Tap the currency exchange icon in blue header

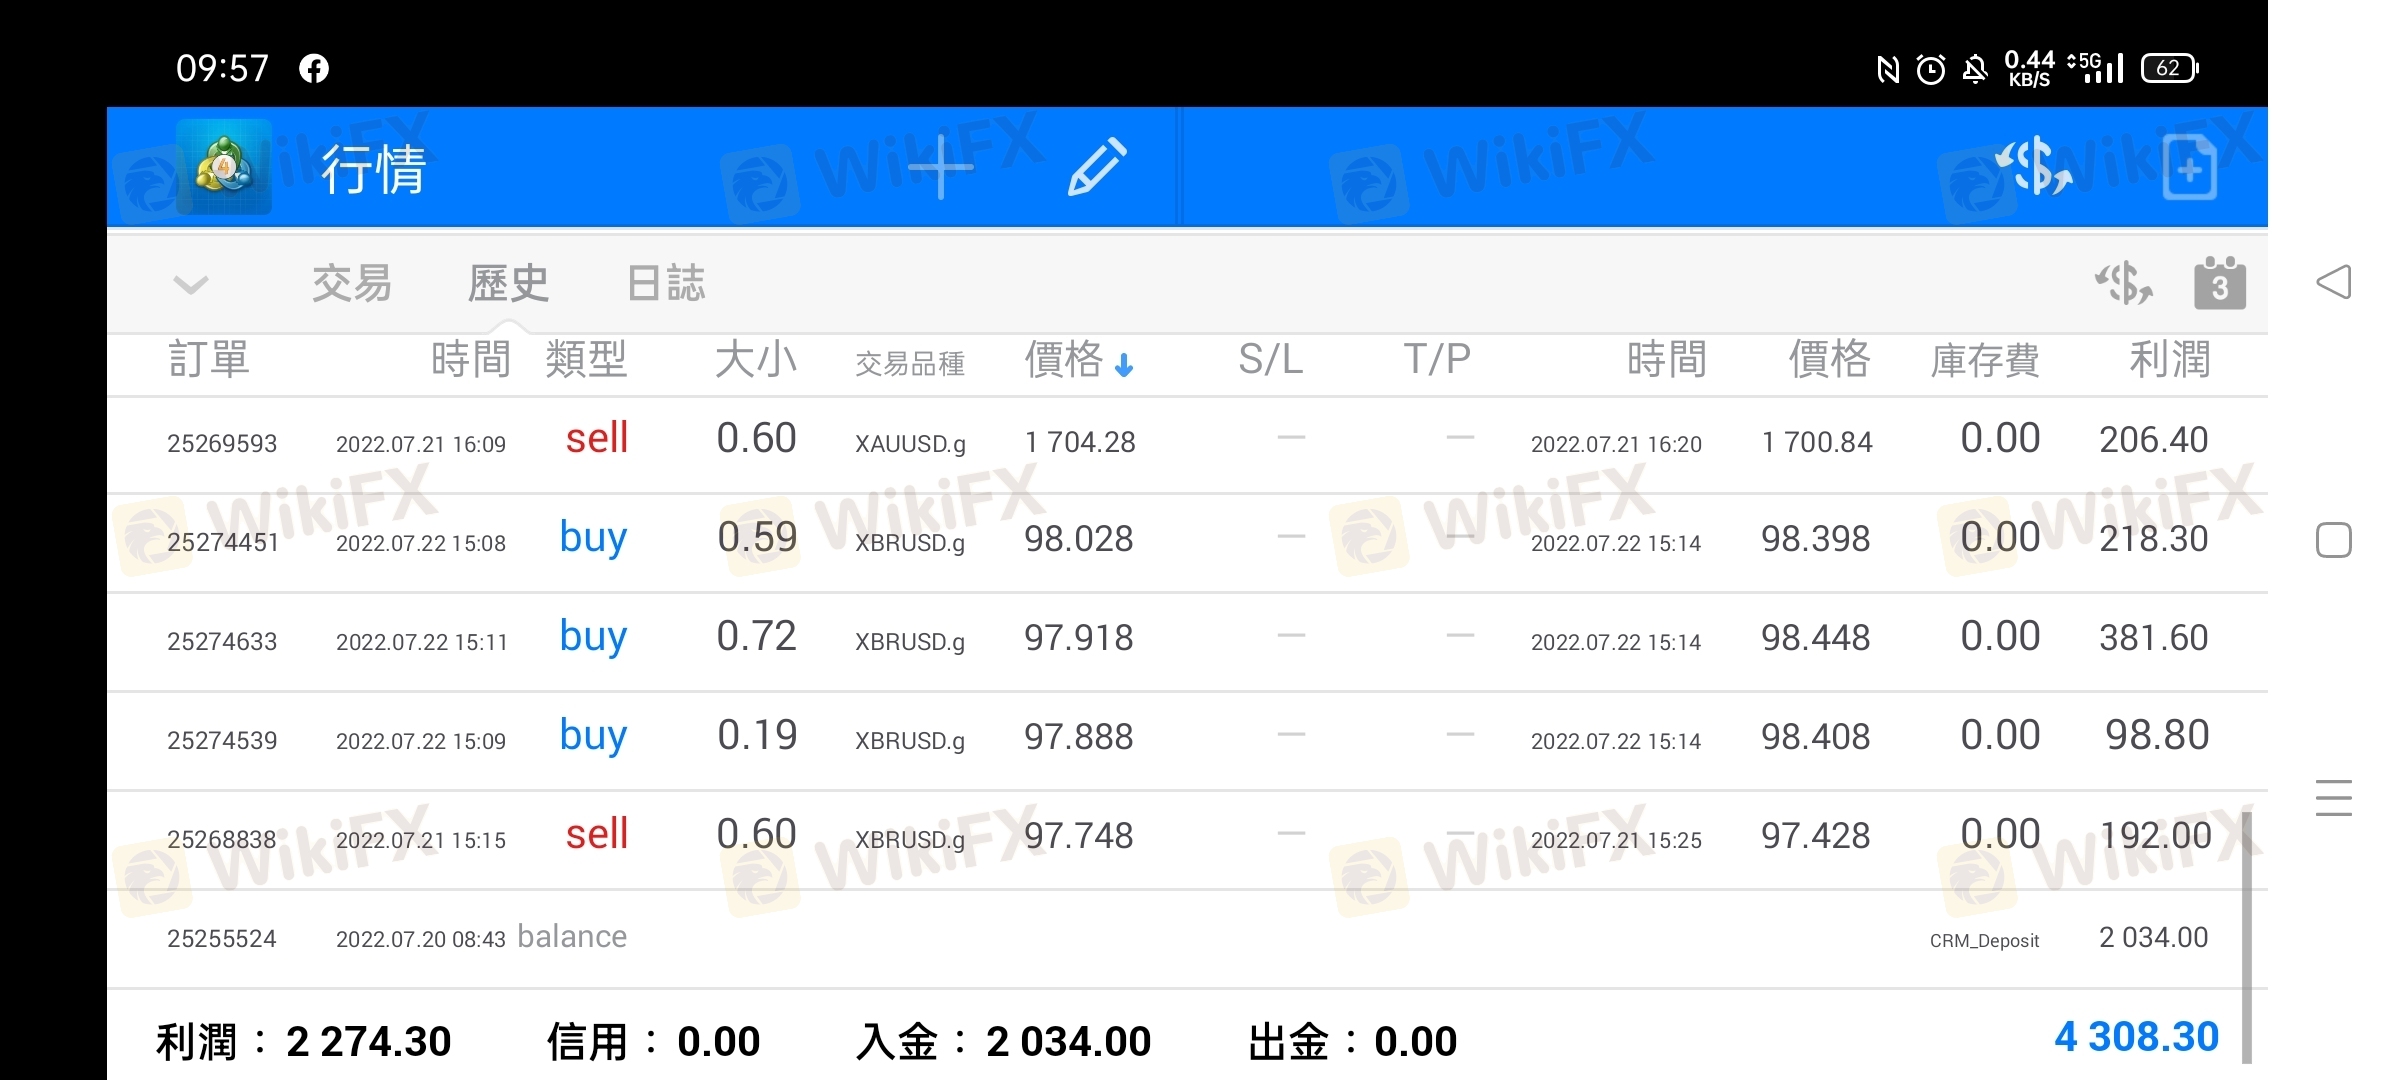(x=2033, y=167)
